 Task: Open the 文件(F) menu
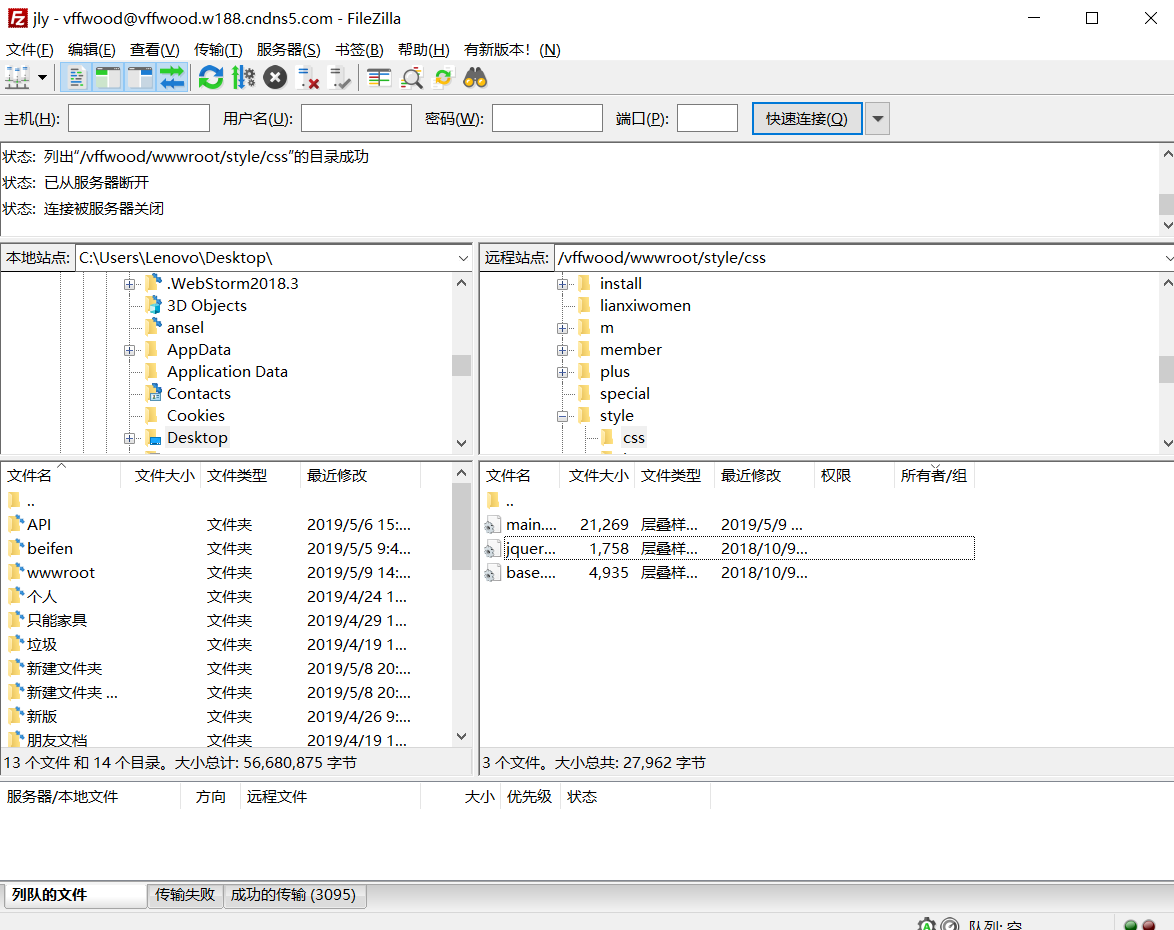[x=30, y=49]
